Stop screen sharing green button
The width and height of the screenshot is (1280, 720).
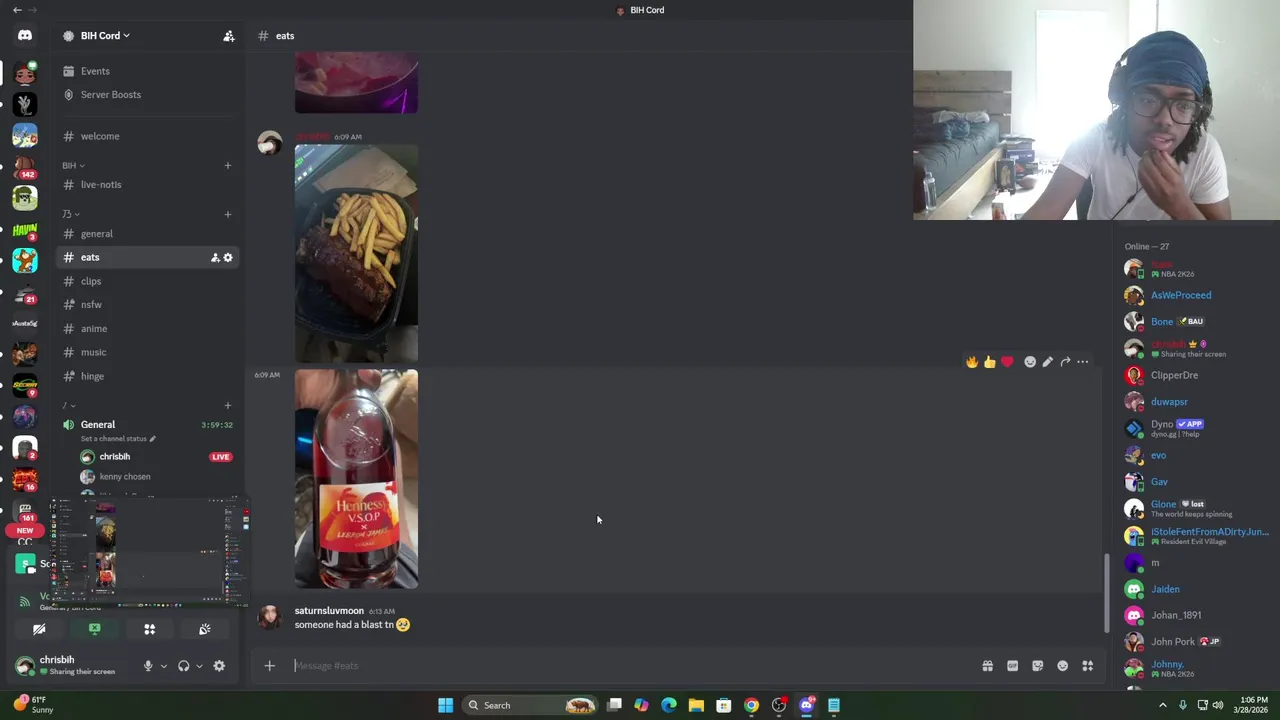click(94, 629)
